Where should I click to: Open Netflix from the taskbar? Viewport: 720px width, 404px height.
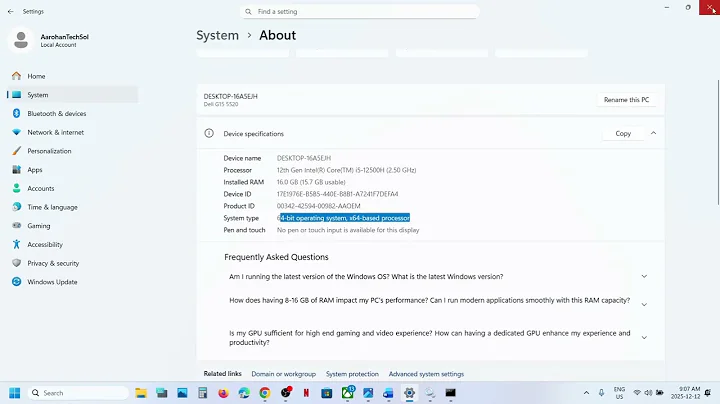pos(306,393)
